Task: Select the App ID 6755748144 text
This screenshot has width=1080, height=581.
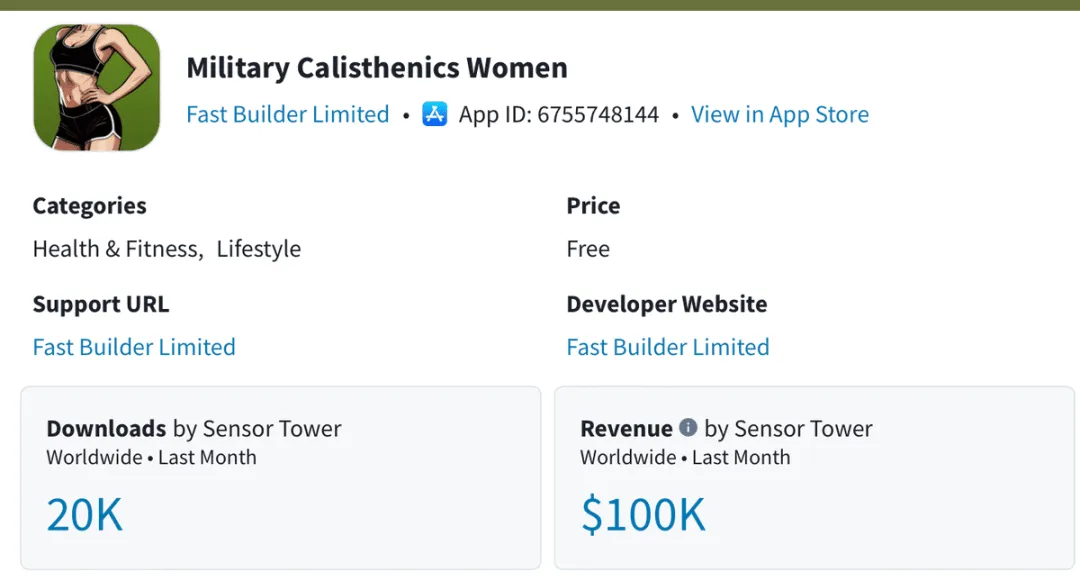Action: coord(559,114)
